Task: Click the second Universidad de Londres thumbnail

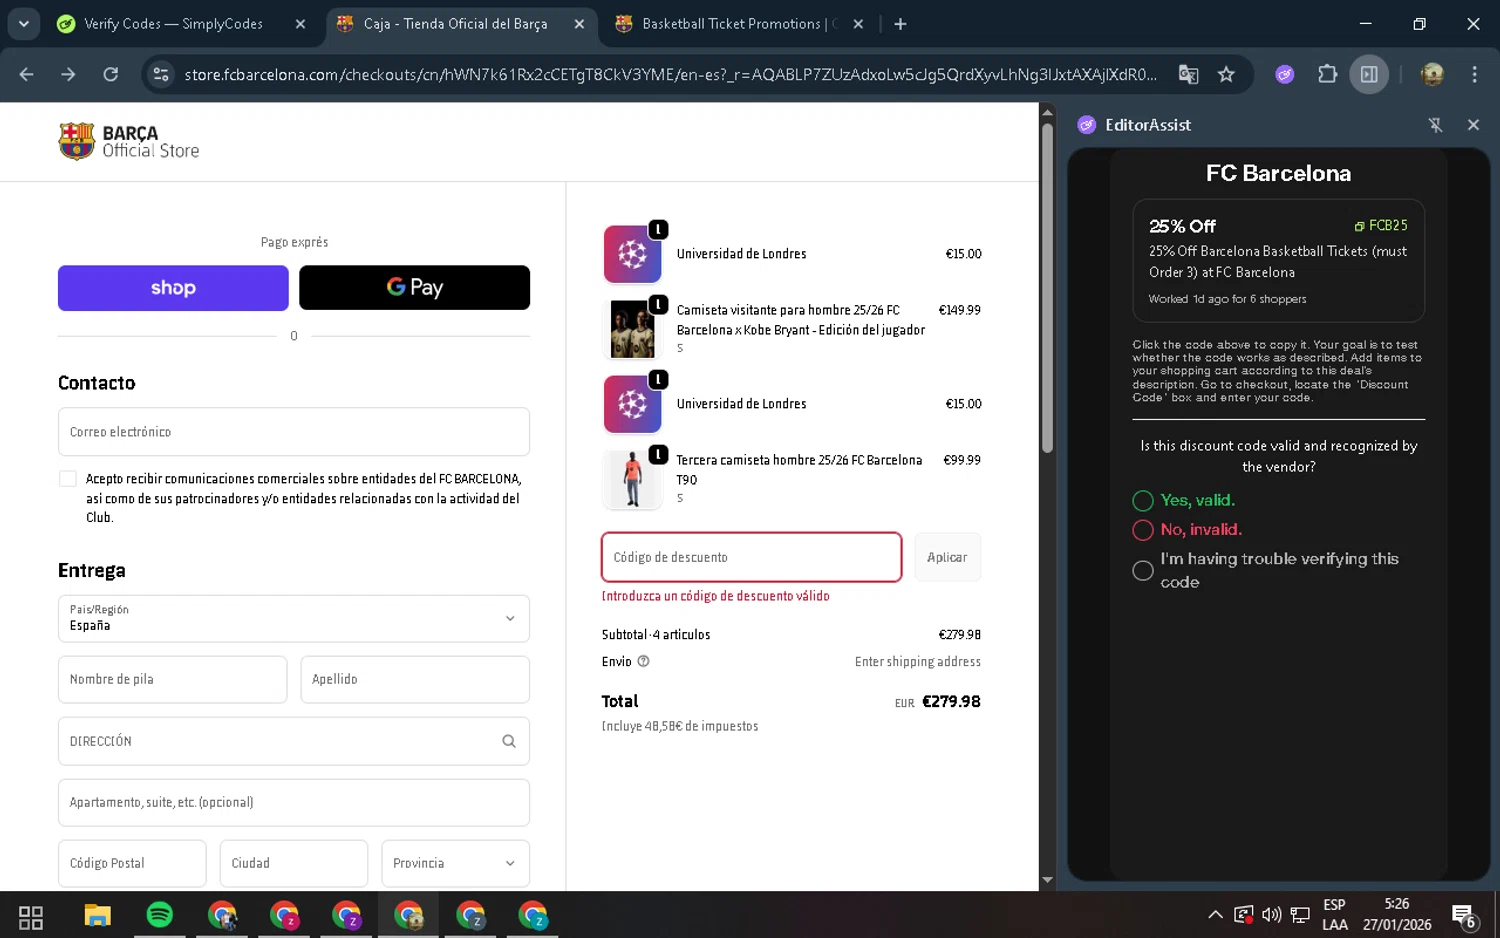Action: pyautogui.click(x=633, y=404)
